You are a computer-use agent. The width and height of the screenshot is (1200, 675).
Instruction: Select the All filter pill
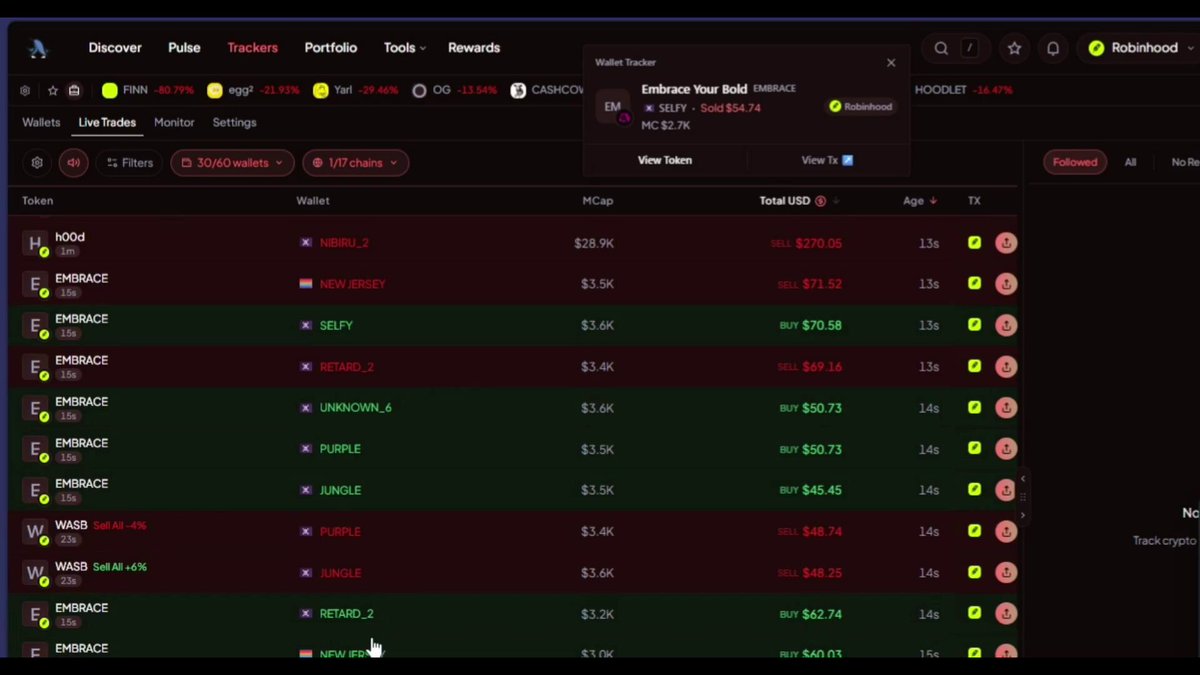tap(1130, 162)
